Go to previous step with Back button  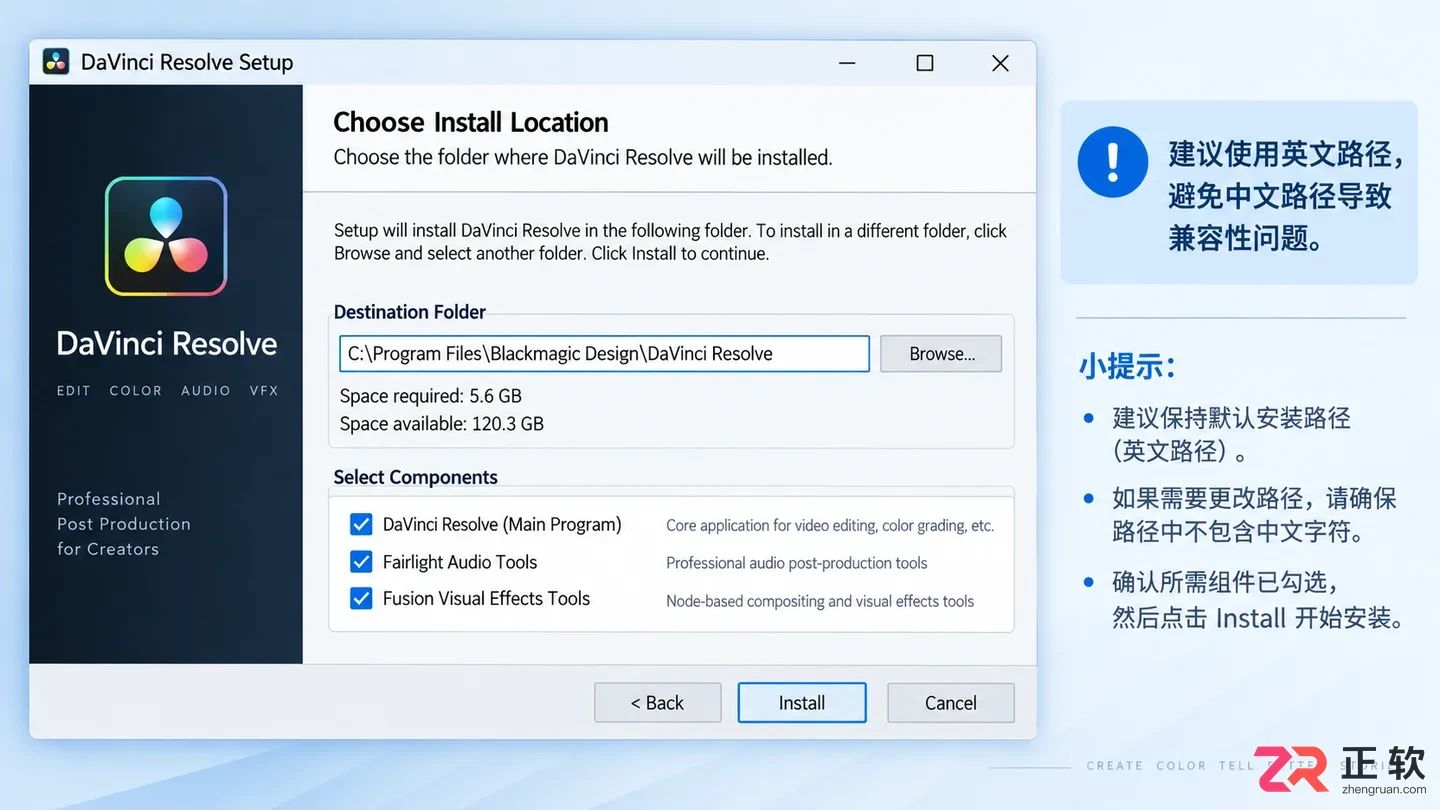(x=657, y=703)
